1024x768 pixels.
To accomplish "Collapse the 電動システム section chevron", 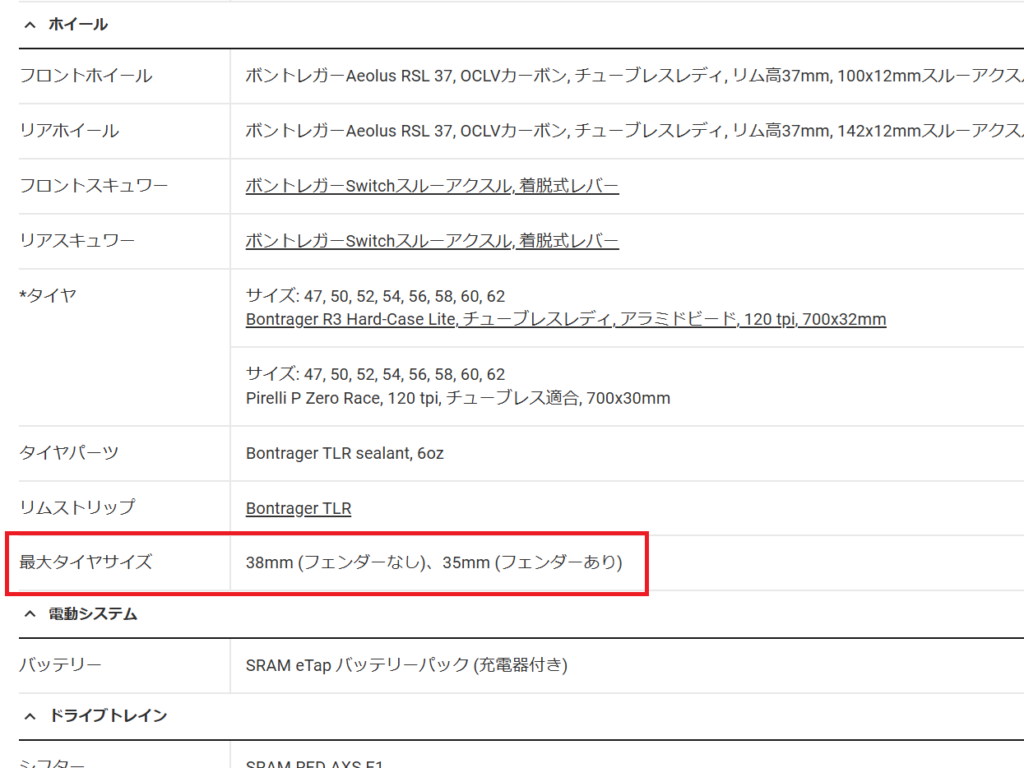I will (x=29, y=614).
